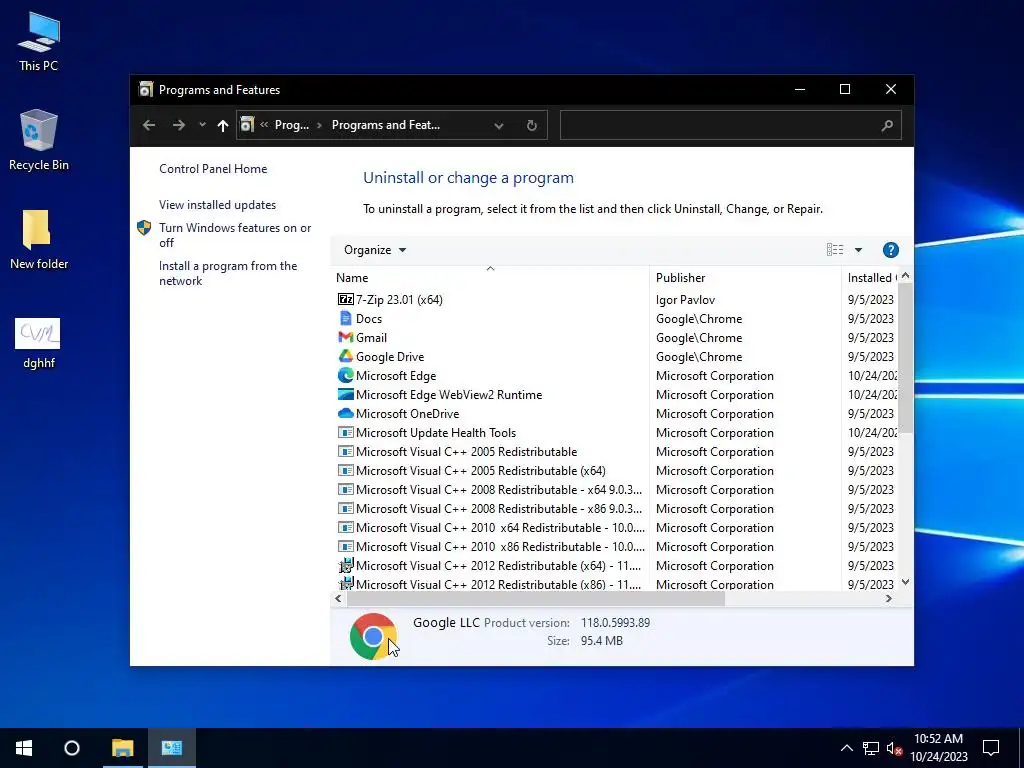Open the Windows Start button
This screenshot has height=768, width=1024.
24,748
